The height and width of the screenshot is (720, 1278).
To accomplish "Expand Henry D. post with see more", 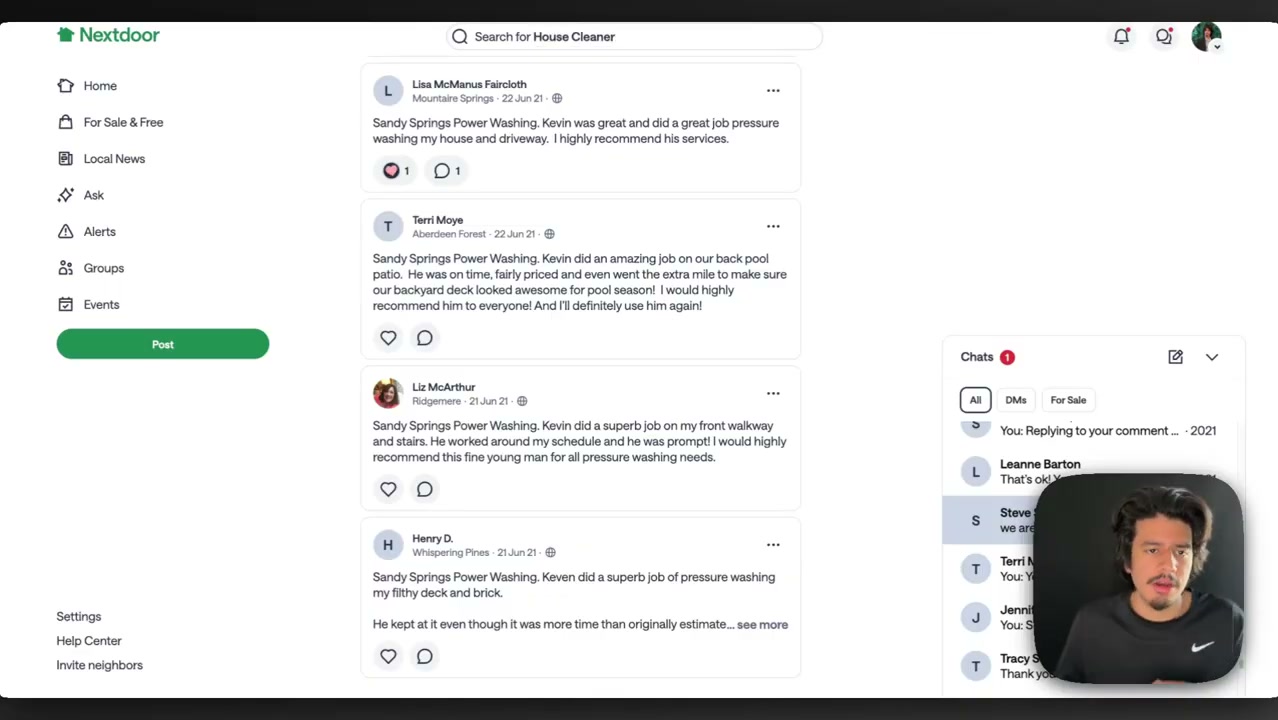I will 762,625.
